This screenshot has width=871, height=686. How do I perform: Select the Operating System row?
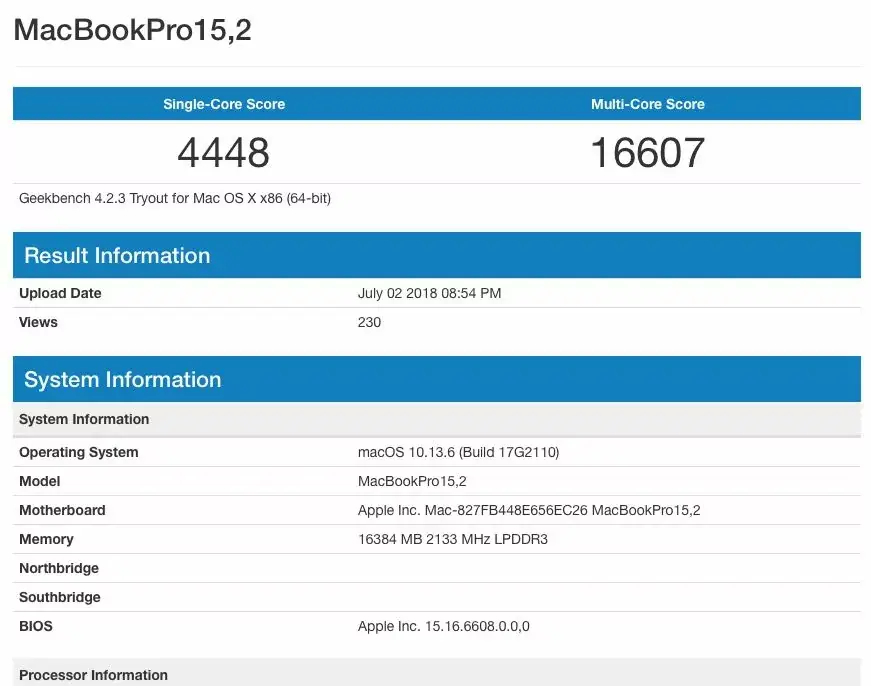pyautogui.click(x=78, y=452)
